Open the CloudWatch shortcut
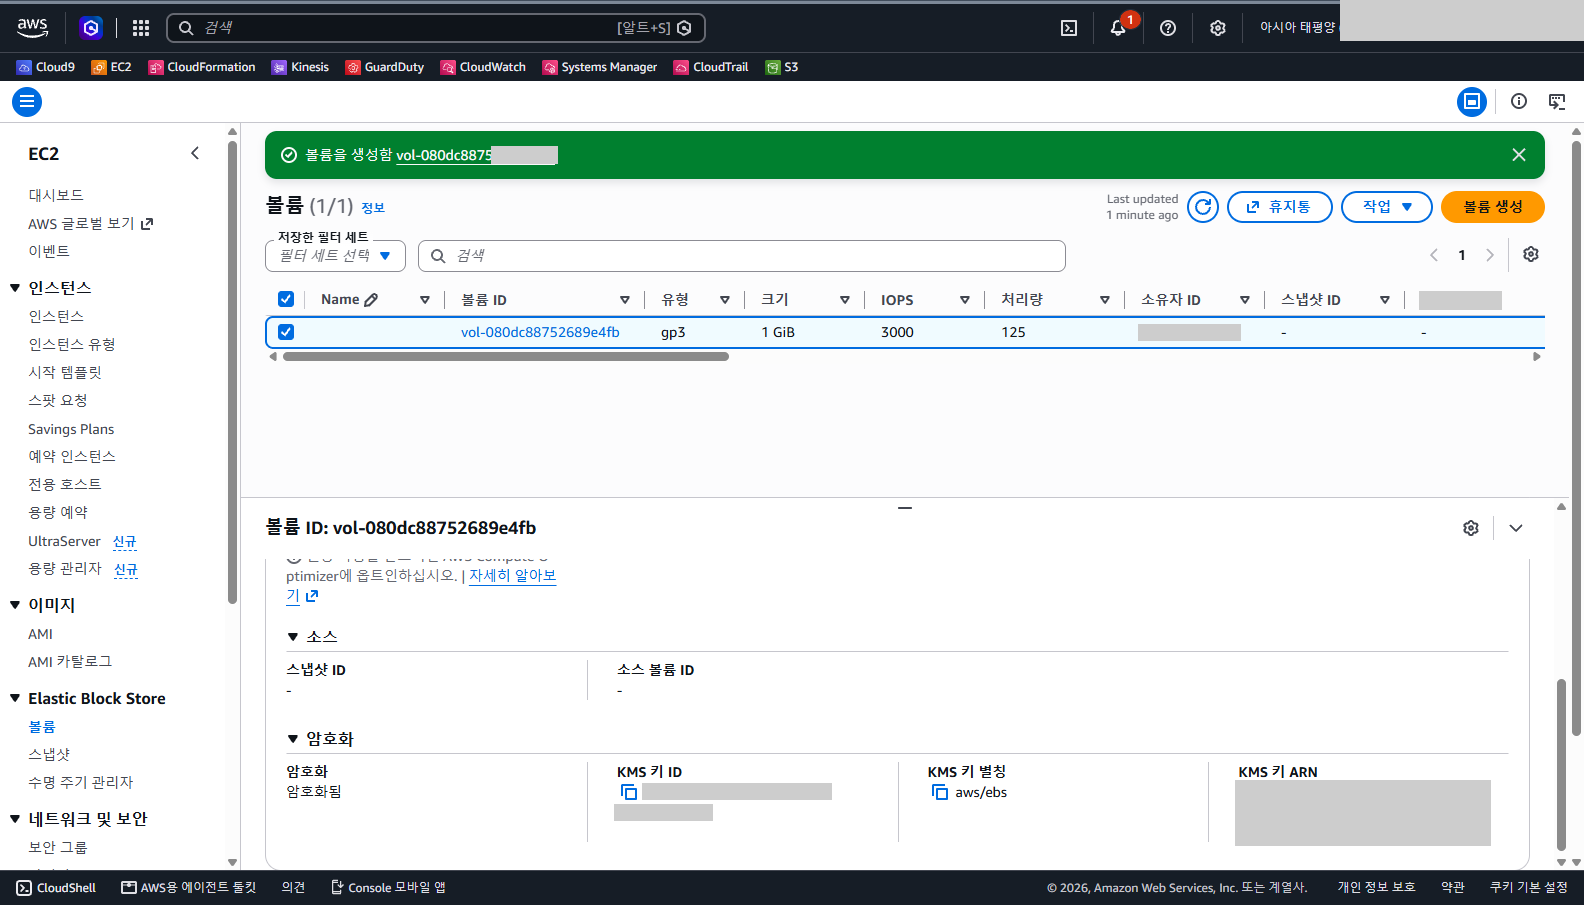Viewport: 1584px width, 905px height. 483,67
